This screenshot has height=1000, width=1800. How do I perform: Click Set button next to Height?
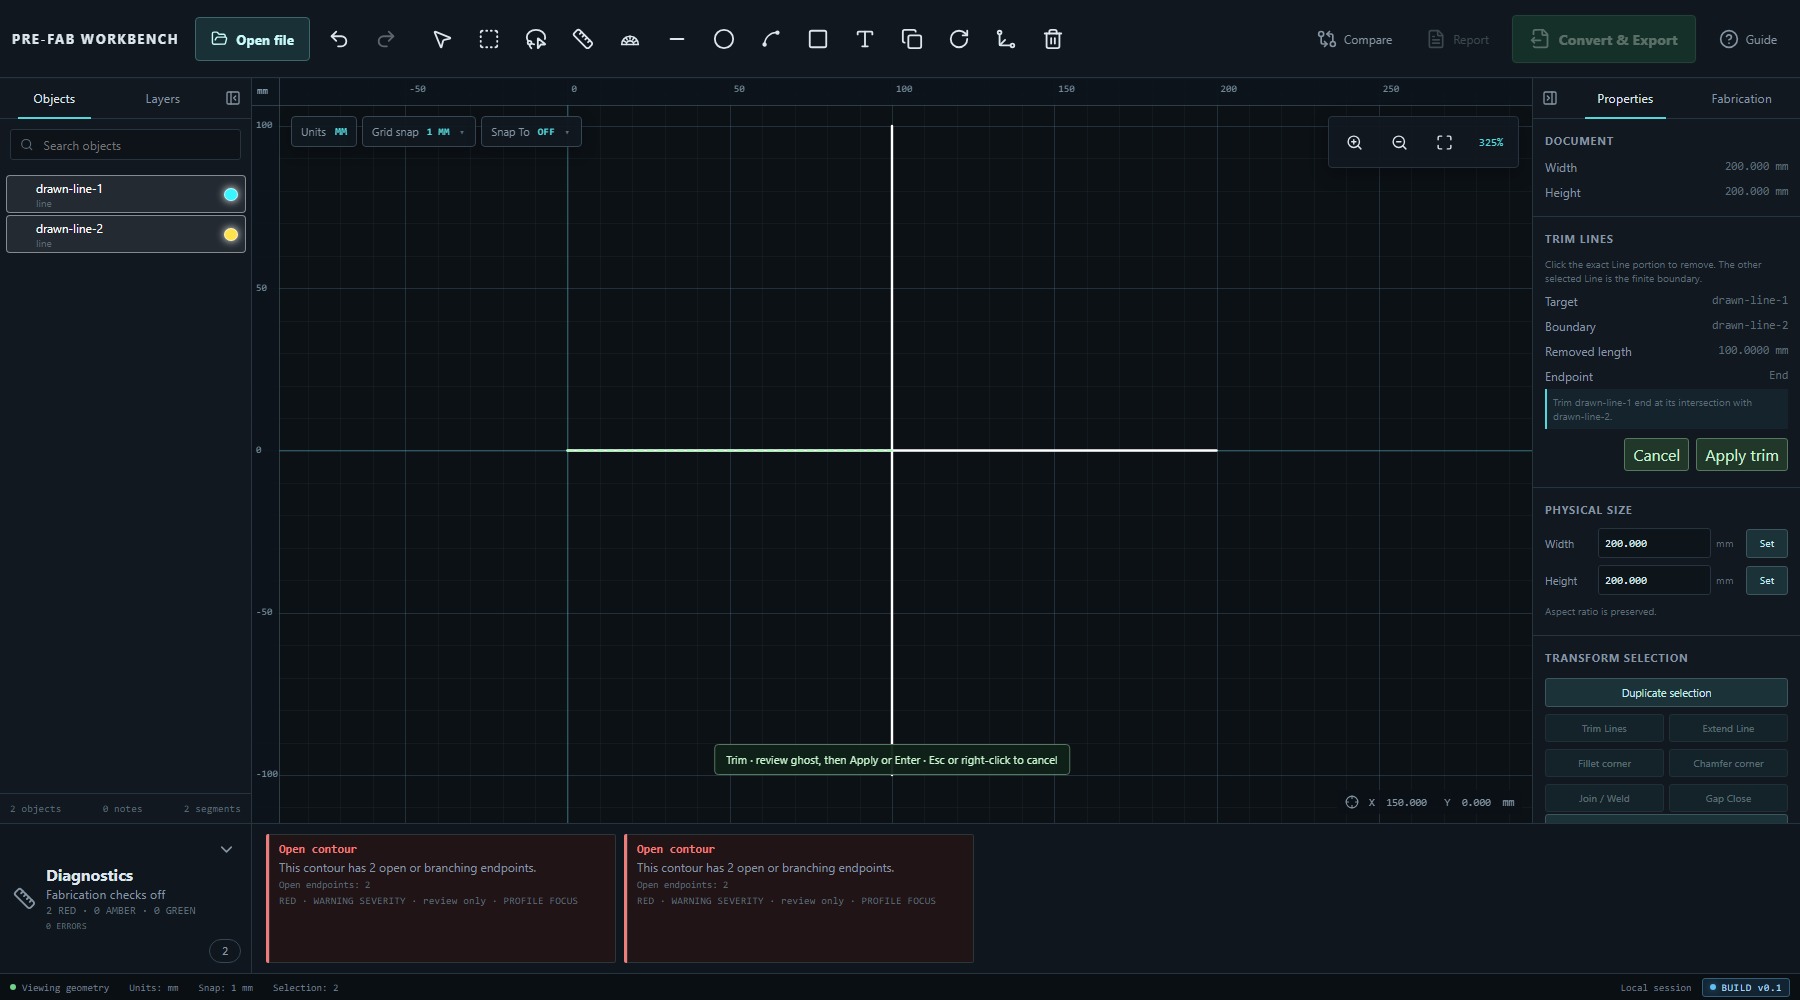pos(1766,580)
